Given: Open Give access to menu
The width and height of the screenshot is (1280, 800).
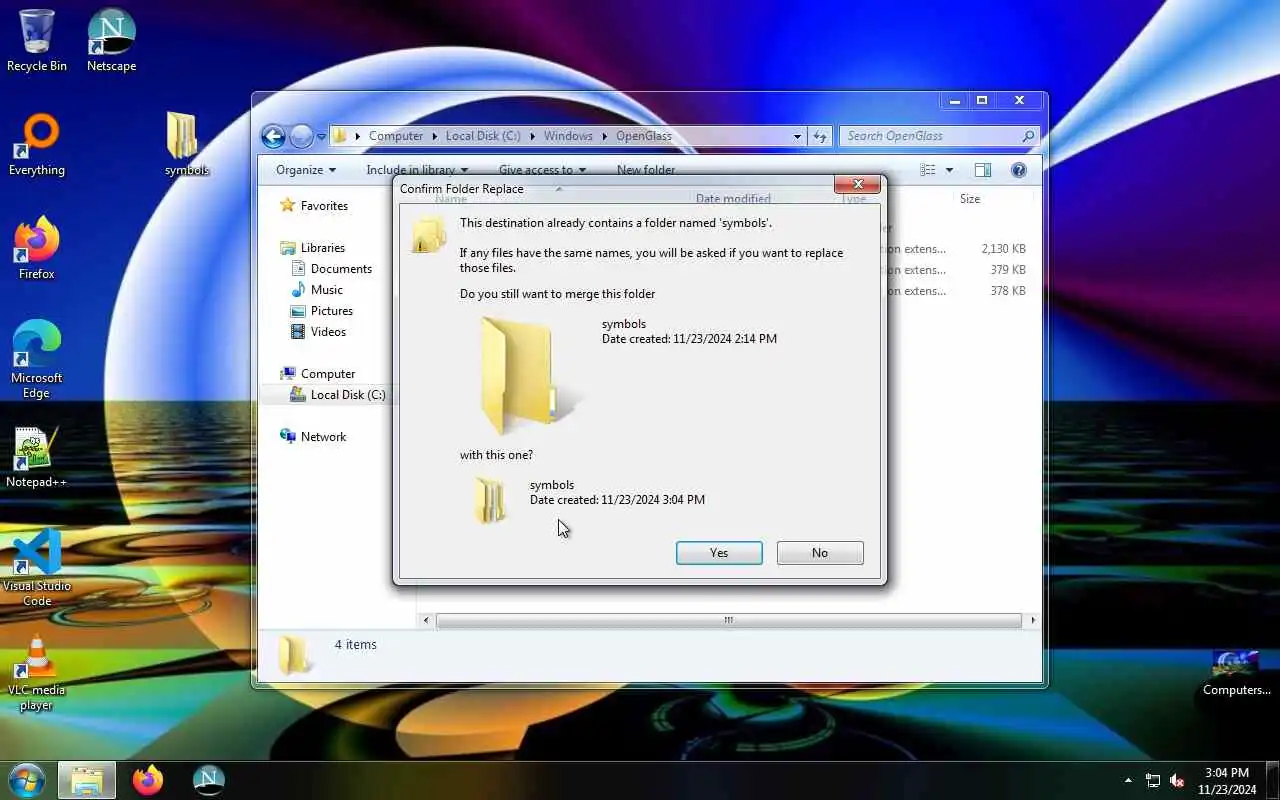Looking at the screenshot, I should 542,170.
